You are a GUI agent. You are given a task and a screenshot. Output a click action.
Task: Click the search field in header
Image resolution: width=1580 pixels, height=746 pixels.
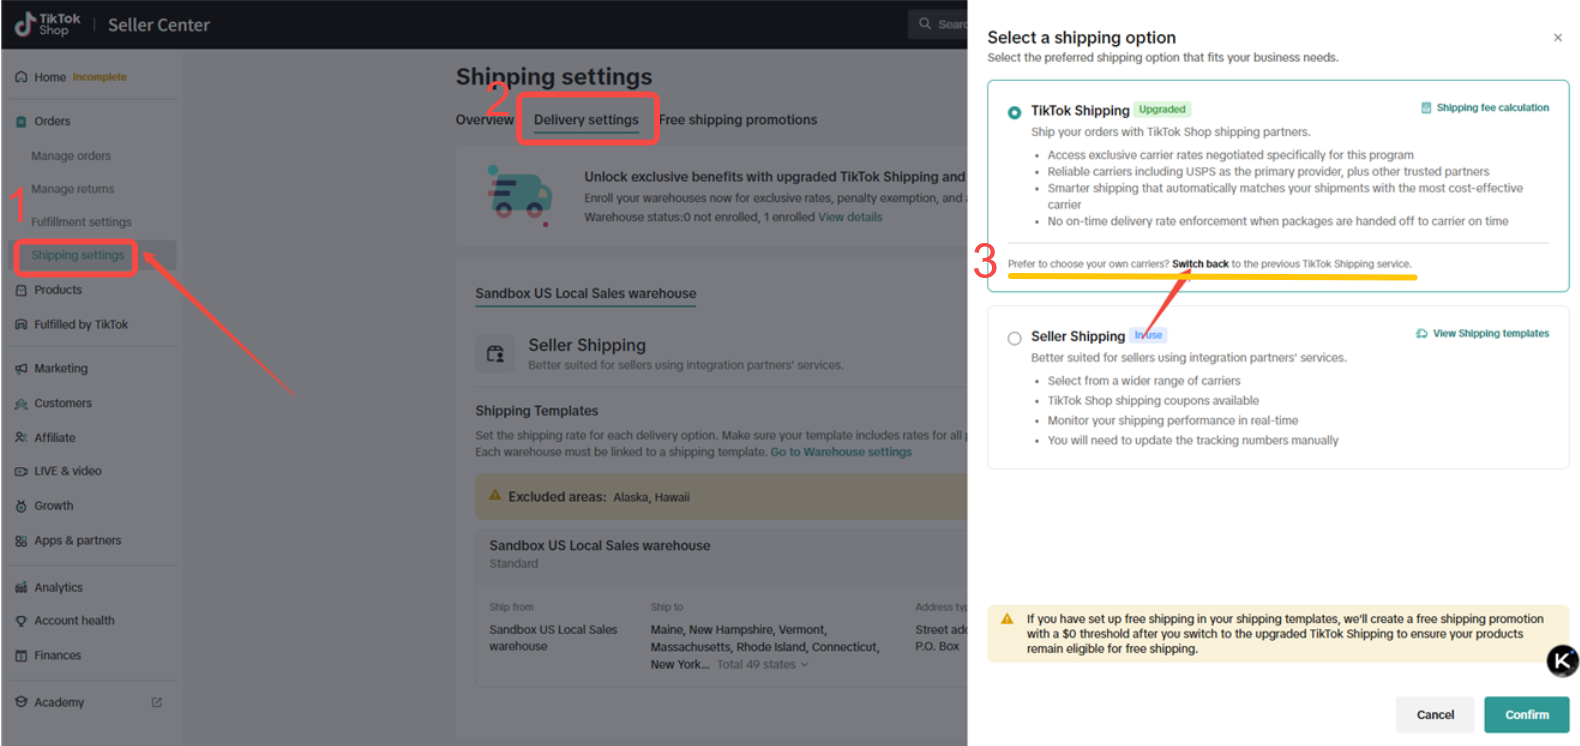click(940, 24)
